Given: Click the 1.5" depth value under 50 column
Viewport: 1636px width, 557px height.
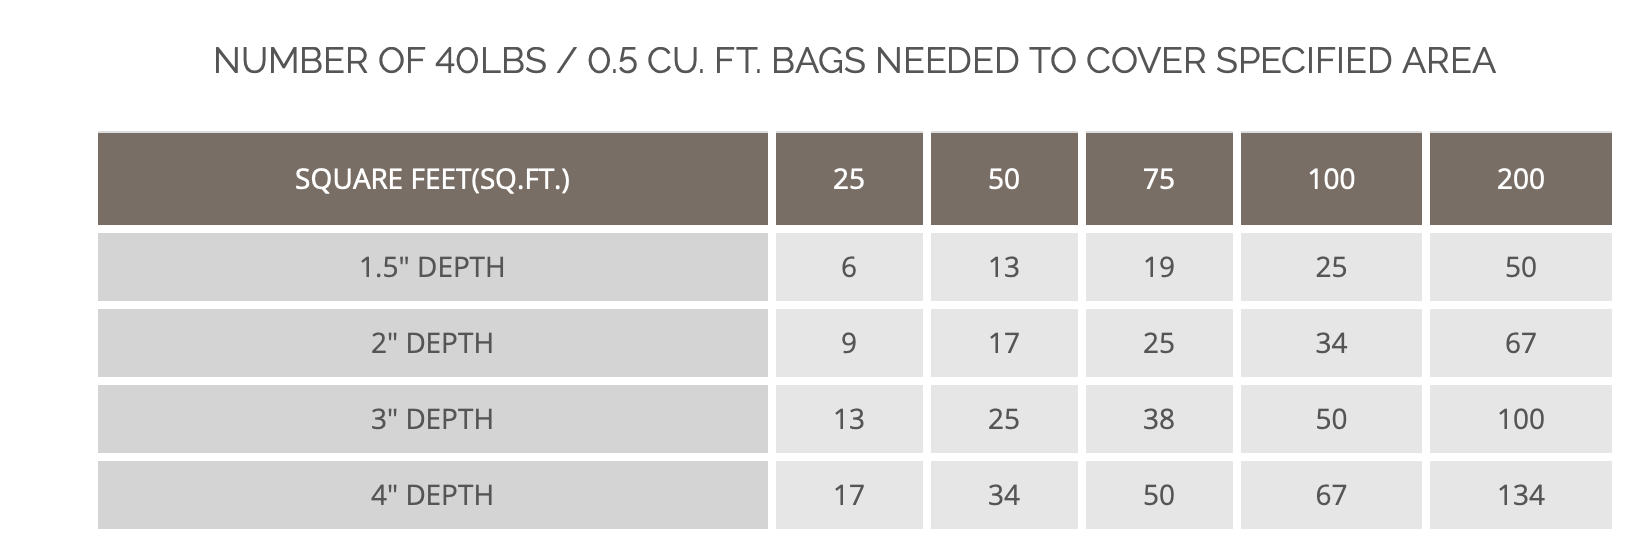Looking at the screenshot, I should click(1003, 267).
